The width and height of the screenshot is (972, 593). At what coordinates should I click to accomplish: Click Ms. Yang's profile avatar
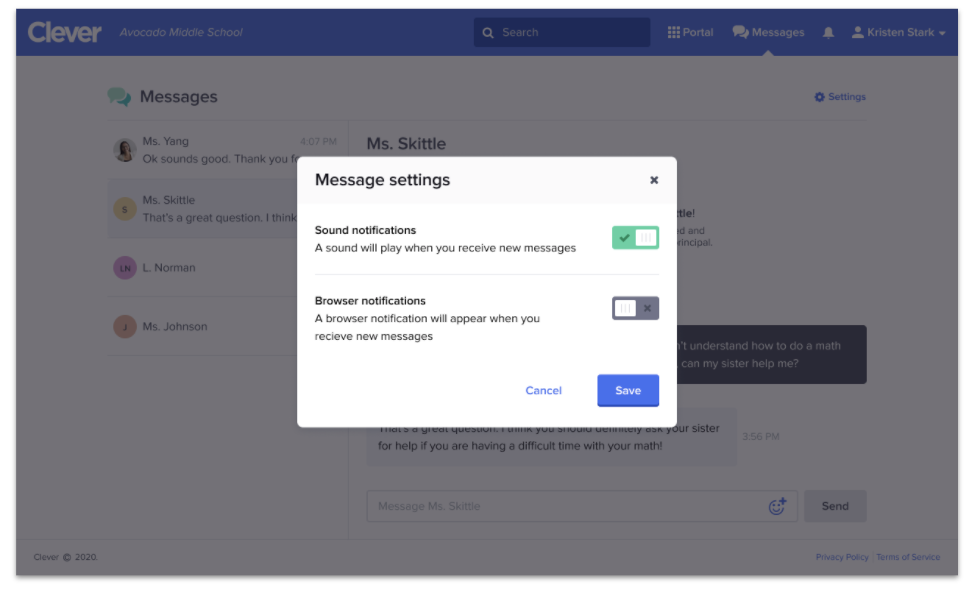125,150
